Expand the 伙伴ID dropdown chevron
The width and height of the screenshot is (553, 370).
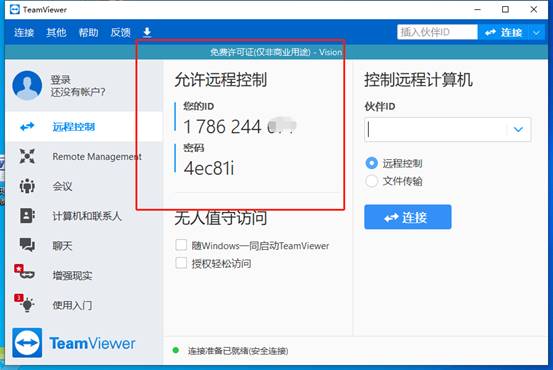coord(518,129)
